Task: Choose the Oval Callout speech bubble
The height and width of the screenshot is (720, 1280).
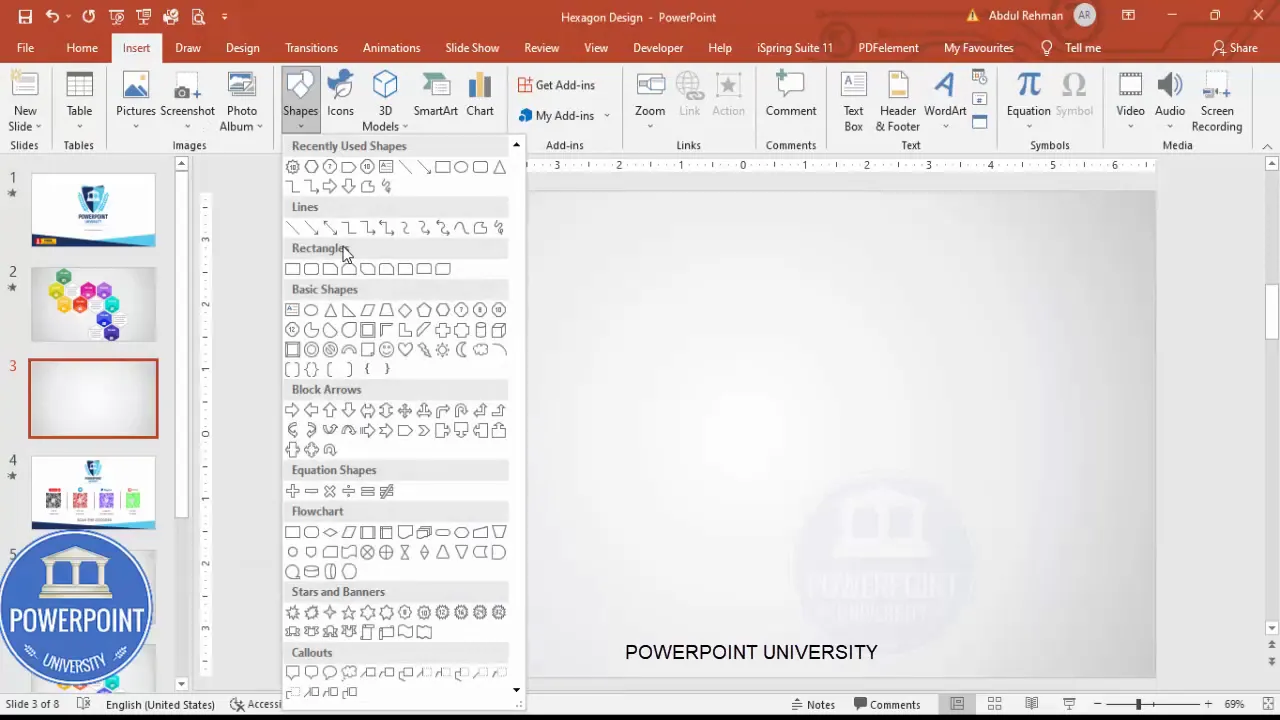Action: coord(330,673)
